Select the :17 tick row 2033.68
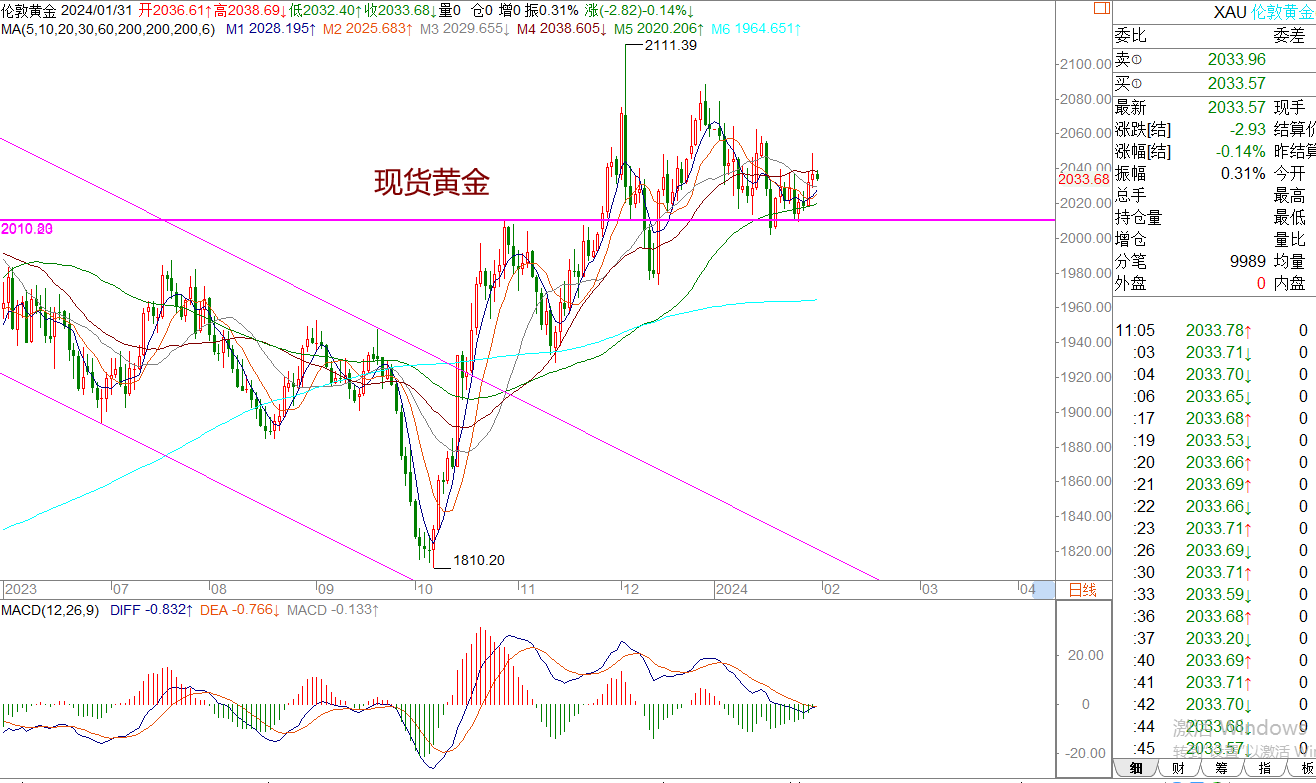 1214,418
